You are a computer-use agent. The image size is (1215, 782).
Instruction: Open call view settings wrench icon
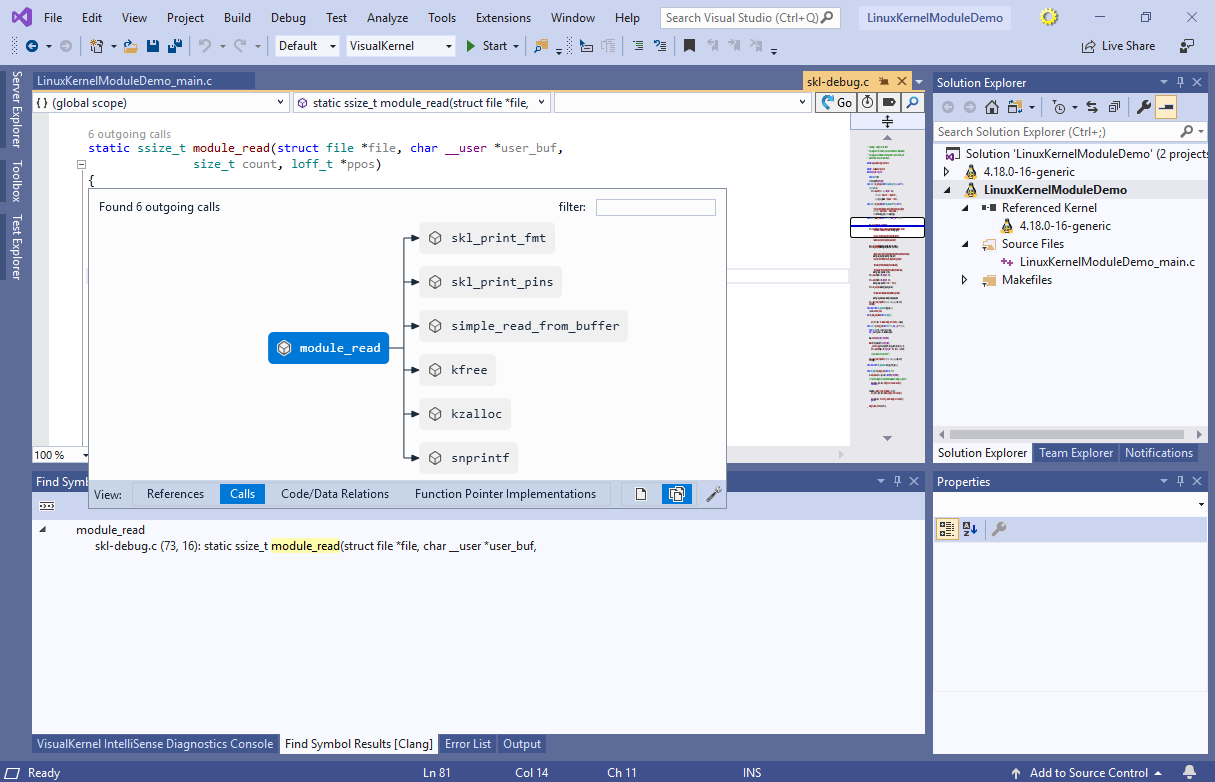(713, 494)
